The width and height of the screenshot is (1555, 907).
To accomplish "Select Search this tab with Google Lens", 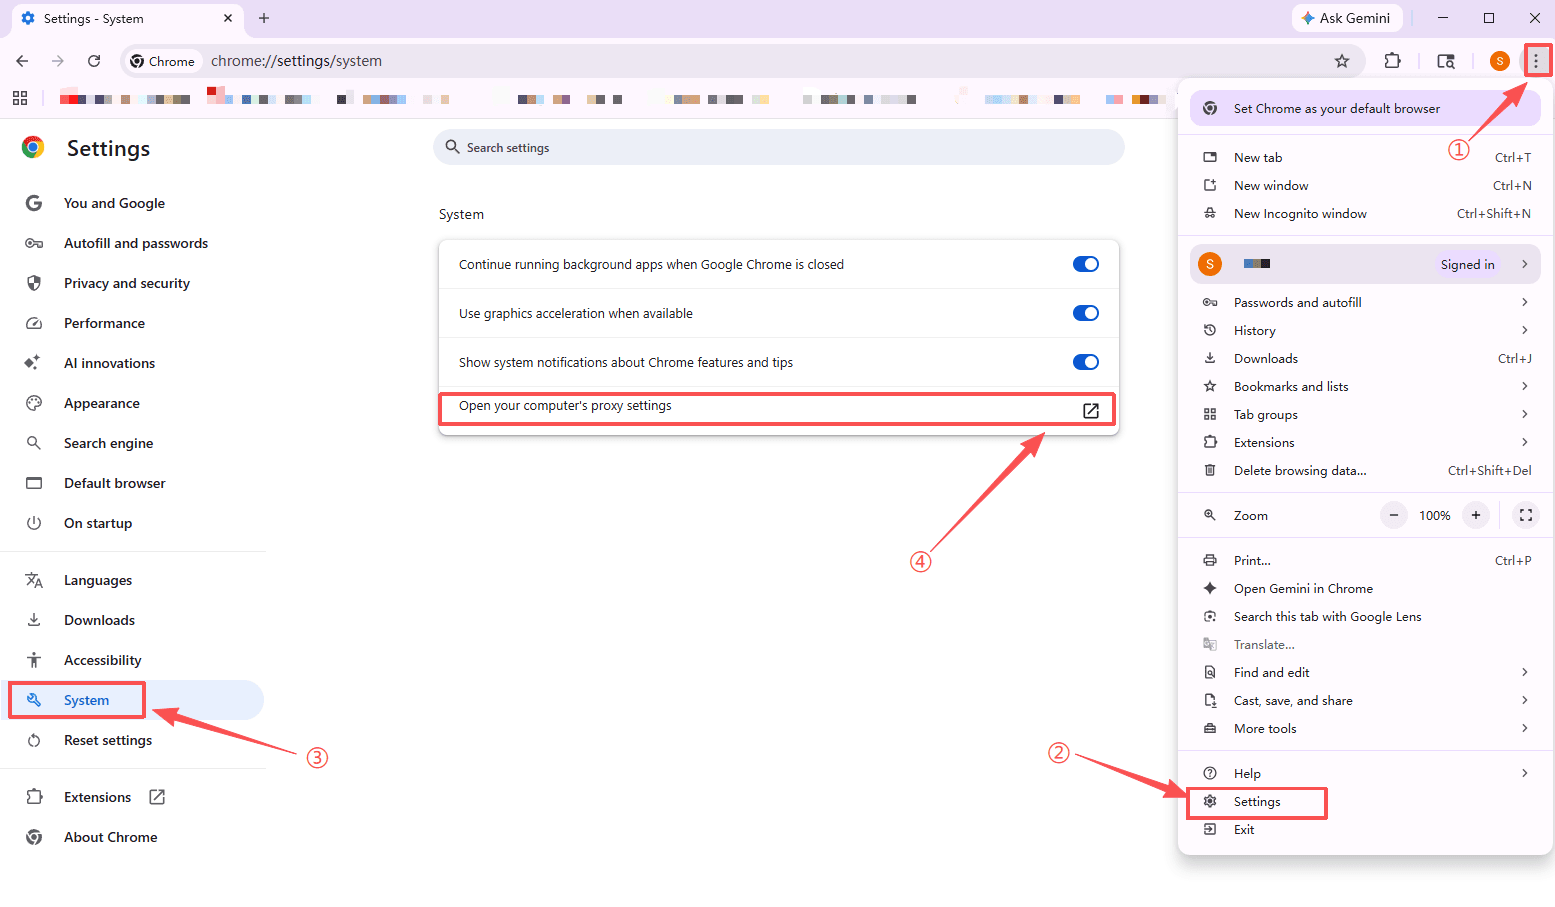I will (x=1365, y=616).
